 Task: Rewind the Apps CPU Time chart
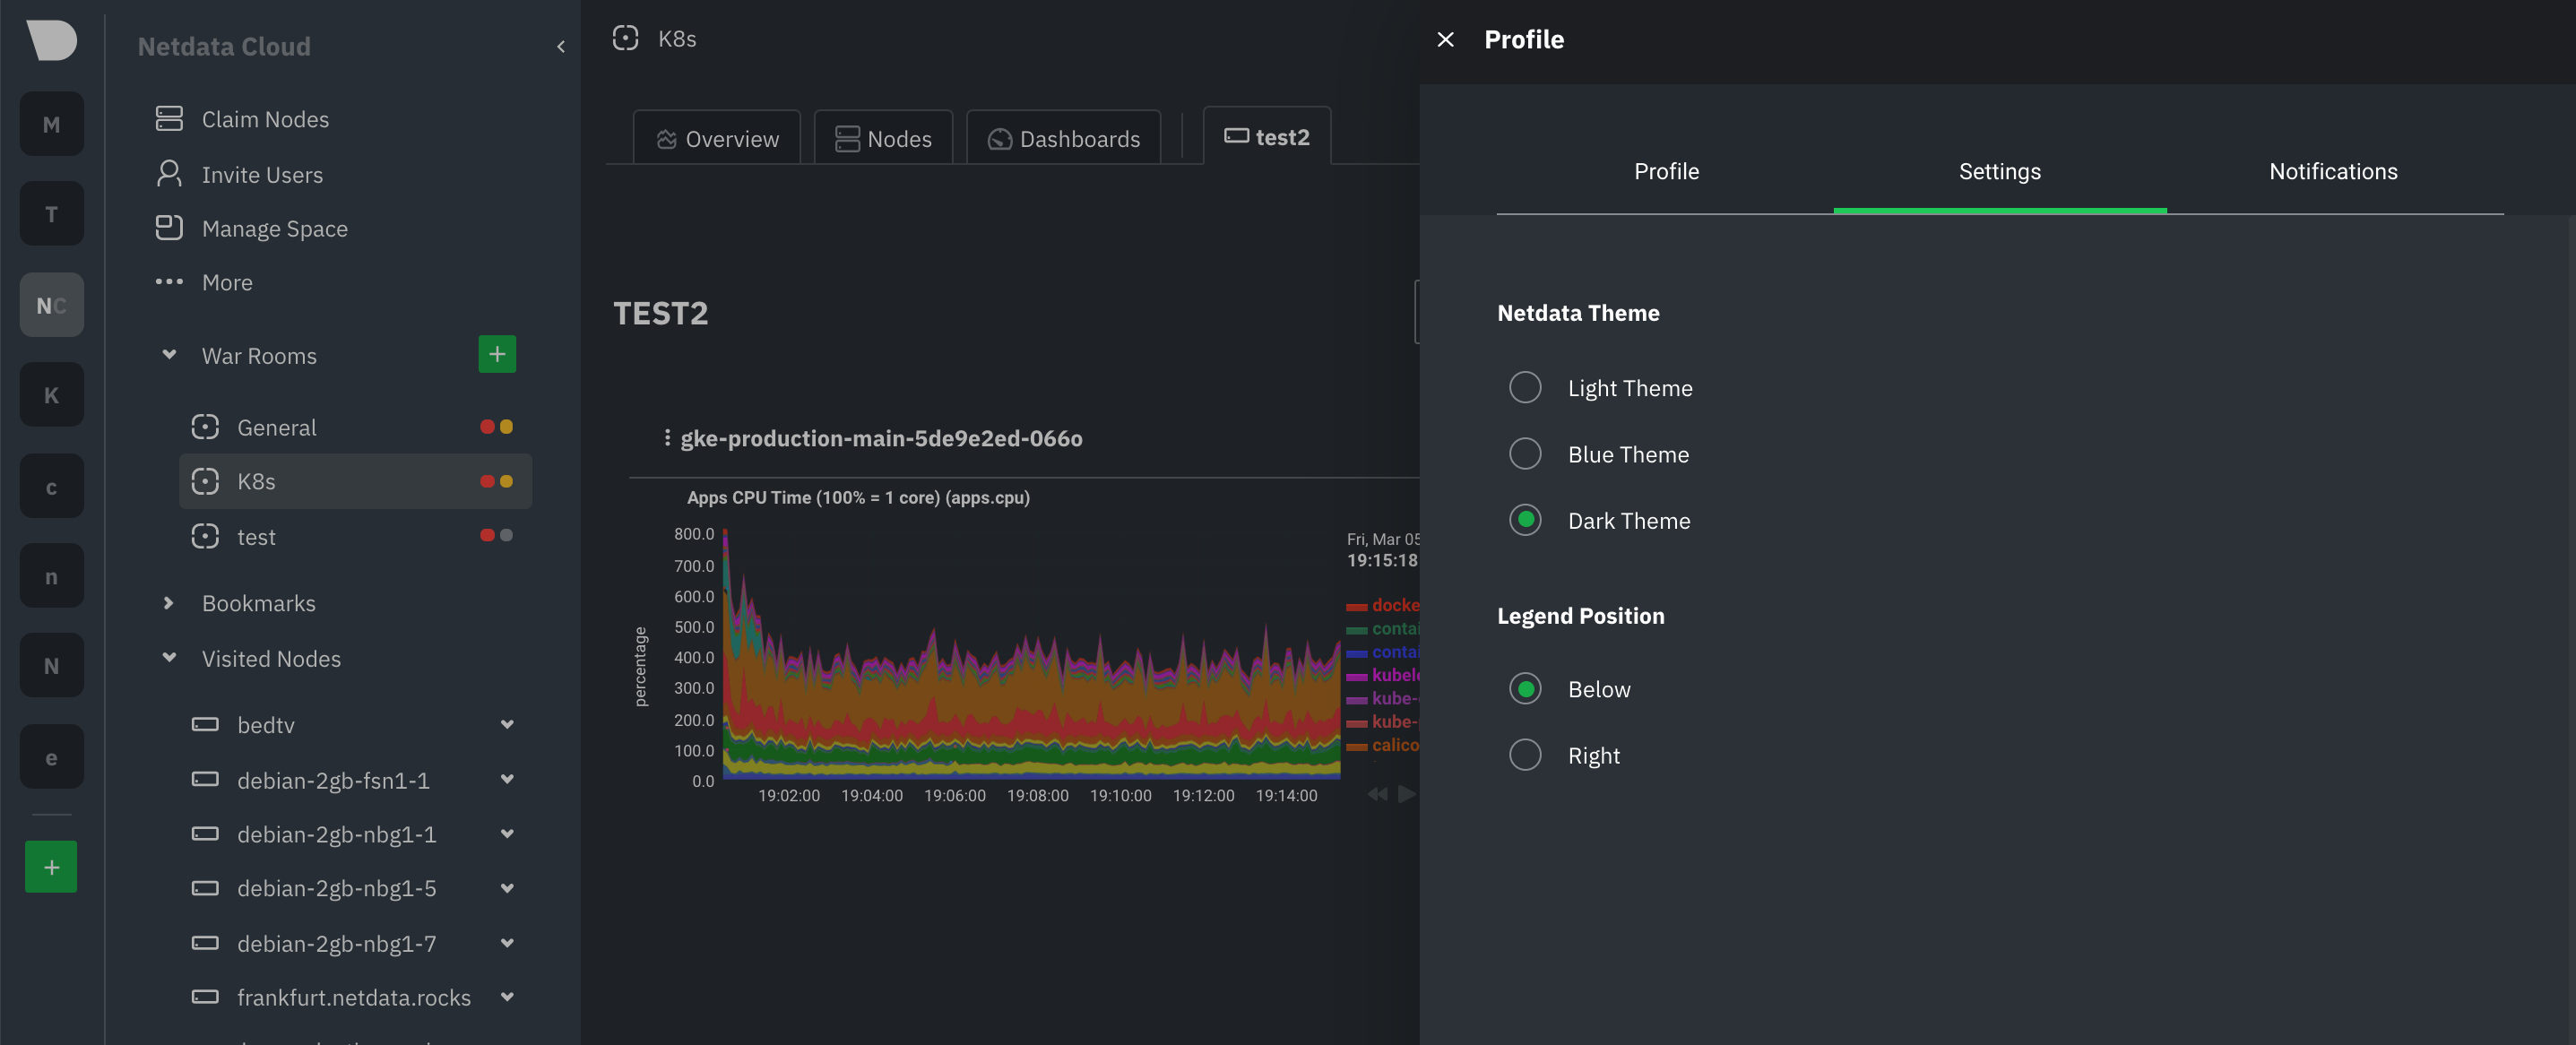[x=1378, y=794]
